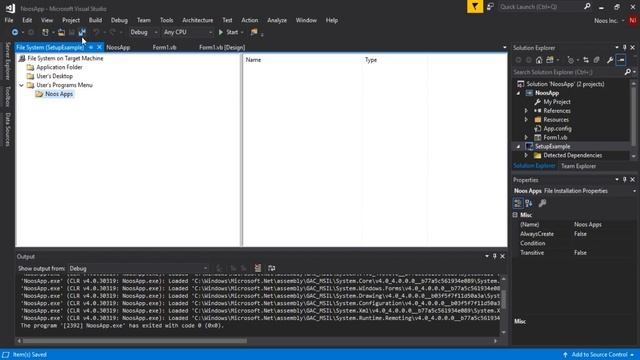Open the Data Sources side tab

pos(7,130)
